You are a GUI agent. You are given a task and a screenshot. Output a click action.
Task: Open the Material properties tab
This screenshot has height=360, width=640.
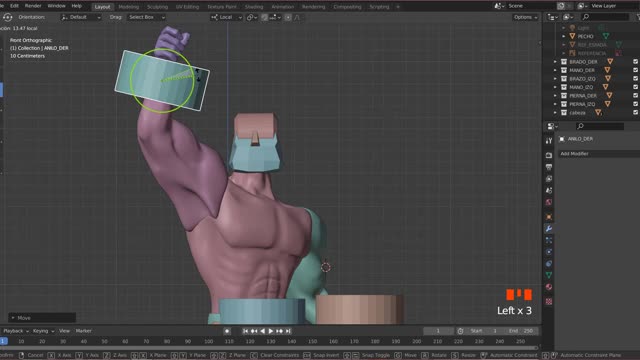(x=549, y=287)
